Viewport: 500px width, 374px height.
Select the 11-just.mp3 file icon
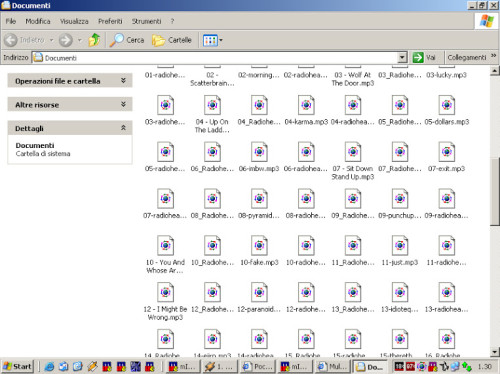tap(400, 246)
